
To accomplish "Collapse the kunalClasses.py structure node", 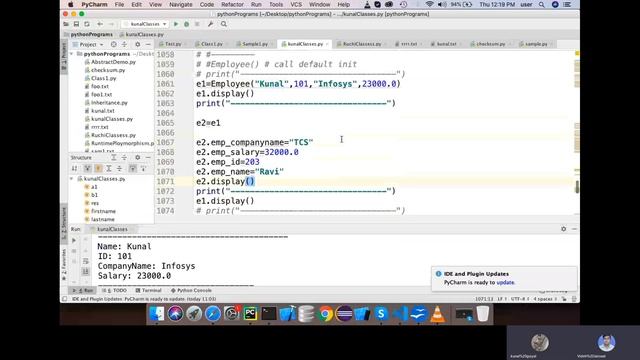I will (x=72, y=179).
